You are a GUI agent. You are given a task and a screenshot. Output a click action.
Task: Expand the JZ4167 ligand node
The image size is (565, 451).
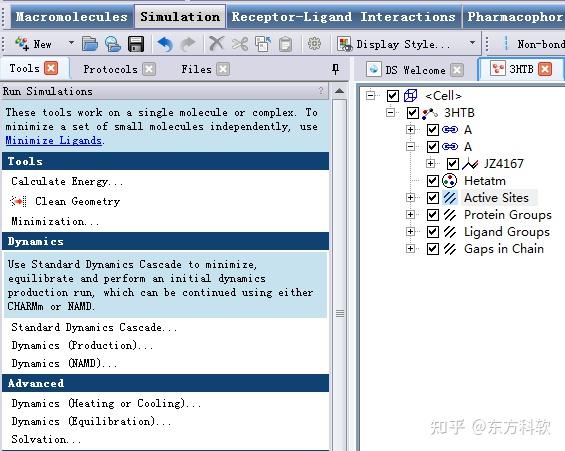point(431,164)
